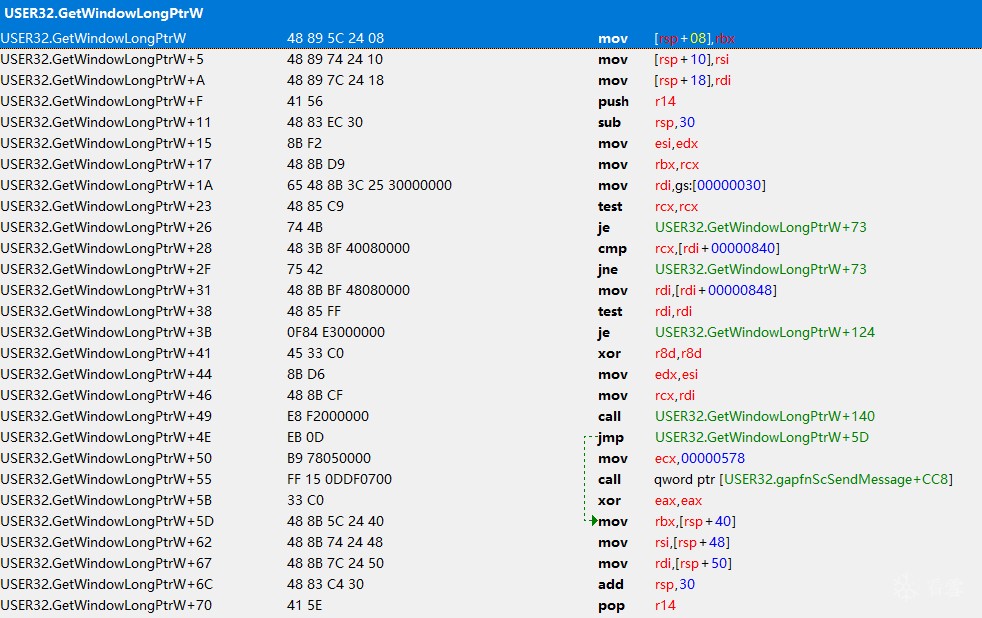Click bytes B9 78050000
This screenshot has height=618, width=982.
[329, 458]
